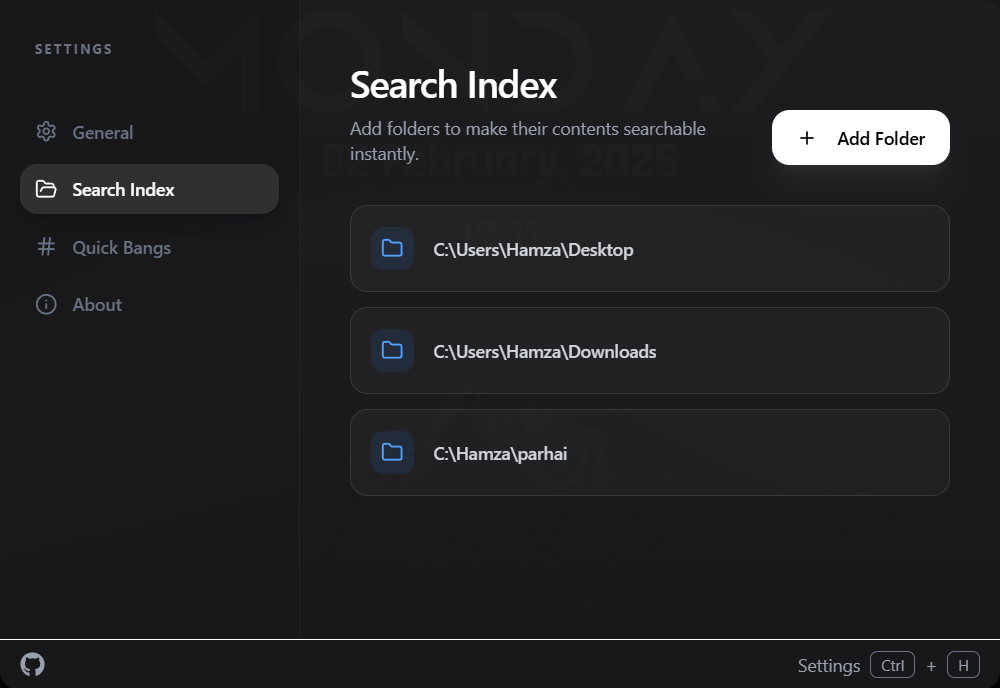Image resolution: width=1000 pixels, height=688 pixels.
Task: Open the Quick Bangs label in sidebar
Action: tap(121, 247)
